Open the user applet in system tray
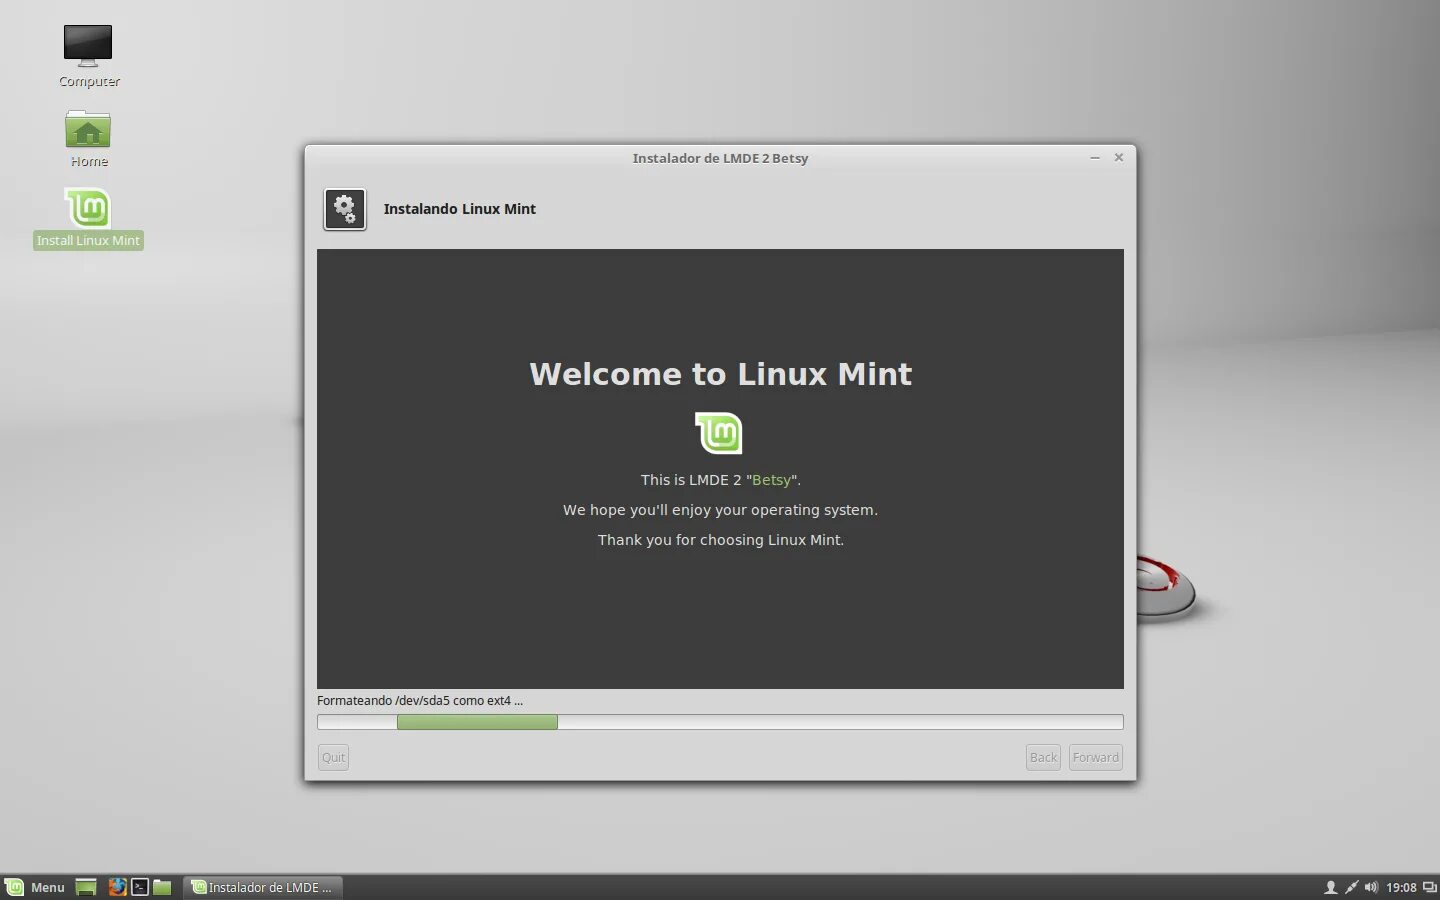Image resolution: width=1440 pixels, height=900 pixels. tap(1331, 887)
